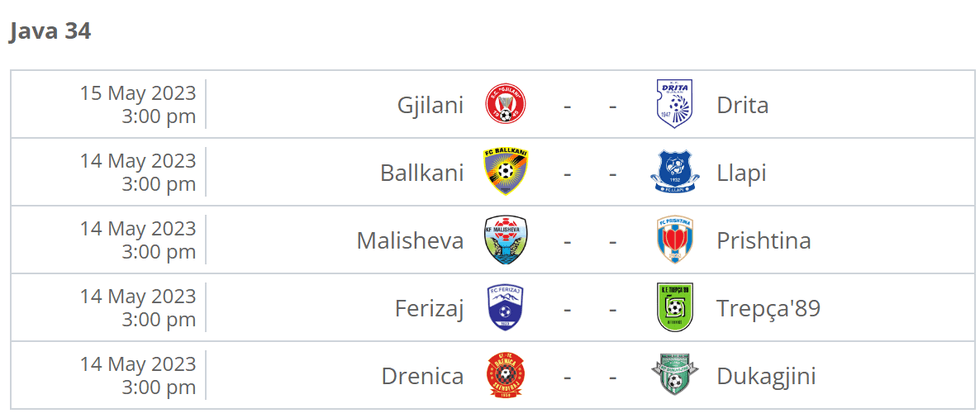Image resolution: width=980 pixels, height=413 pixels.
Task: Open the Gjilani team name link
Action: point(429,105)
